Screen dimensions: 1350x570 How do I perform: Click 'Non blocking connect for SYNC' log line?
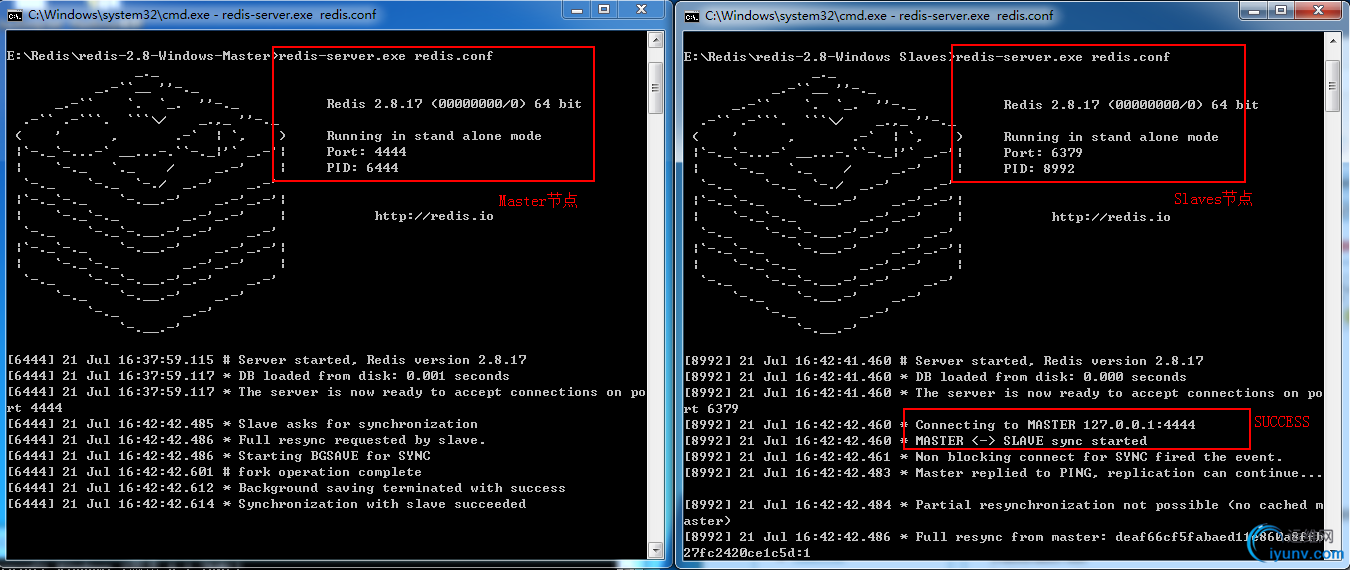[984, 457]
